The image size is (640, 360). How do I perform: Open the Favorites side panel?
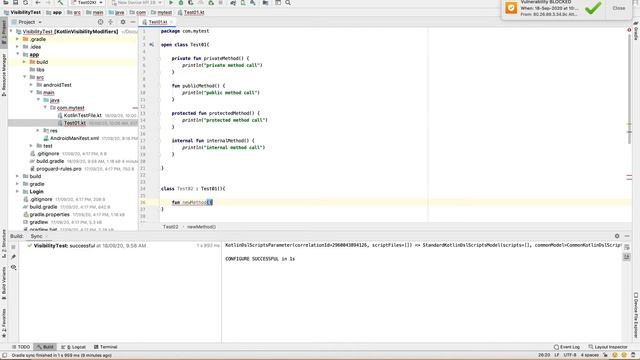4,323
